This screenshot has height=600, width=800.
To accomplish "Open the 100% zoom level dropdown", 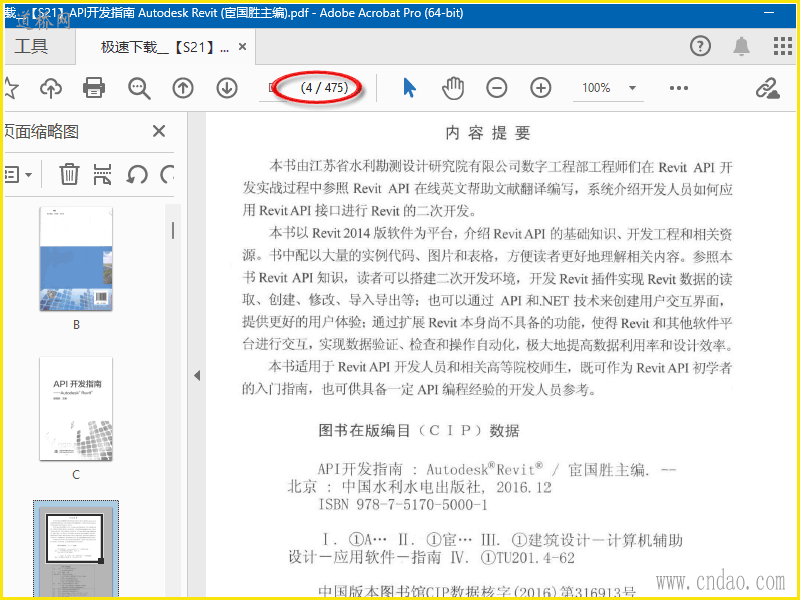I will pos(608,88).
